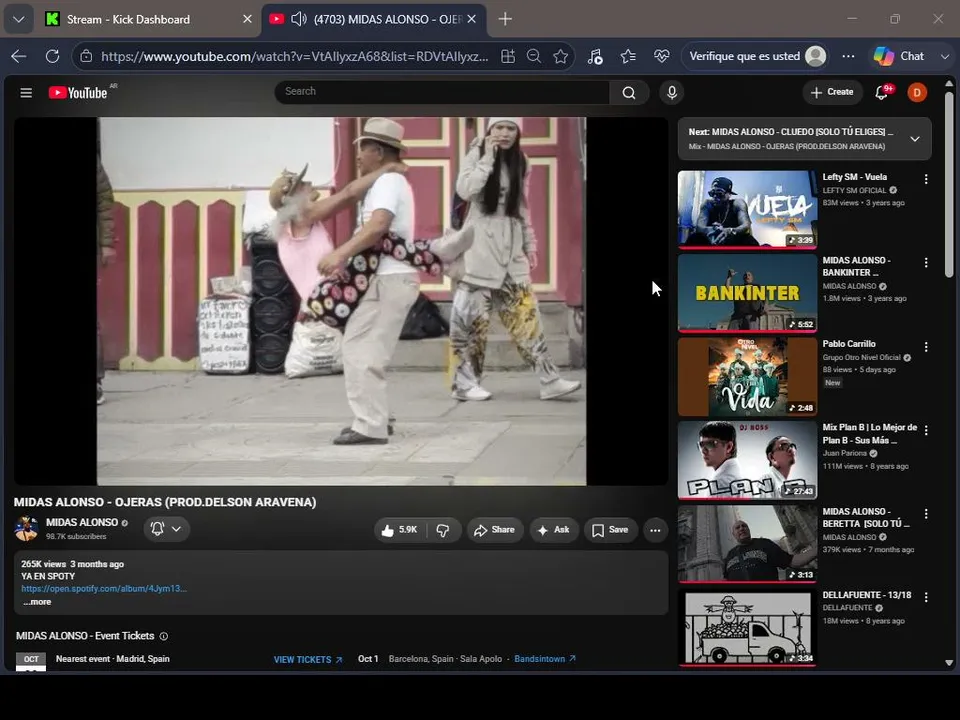
Task: Mute the tab via speaker icon
Action: (x=298, y=20)
